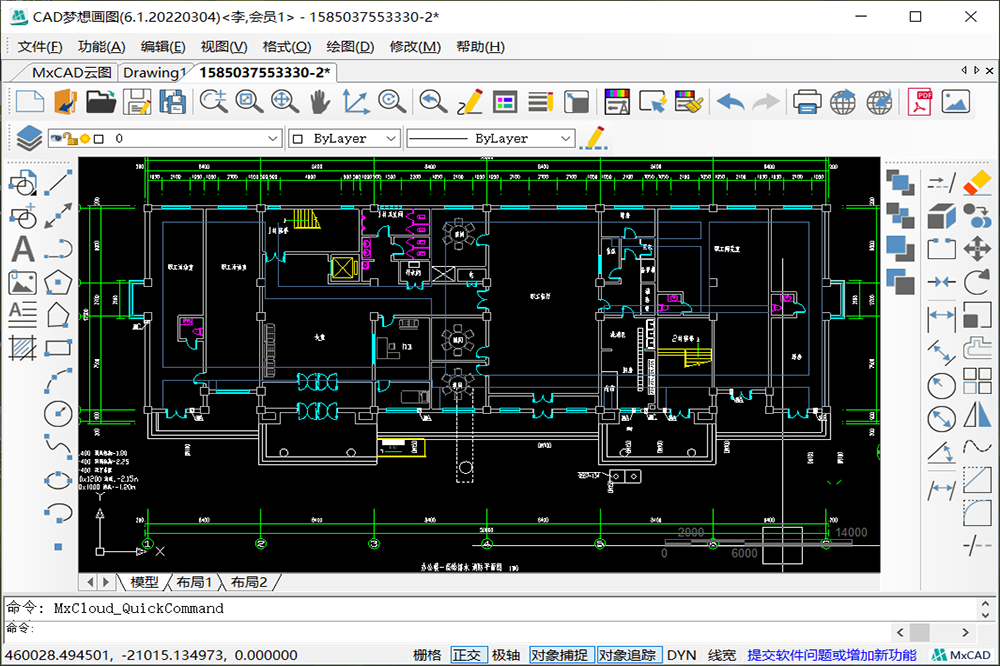Click the Print icon in toolbar

pyautogui.click(x=807, y=101)
